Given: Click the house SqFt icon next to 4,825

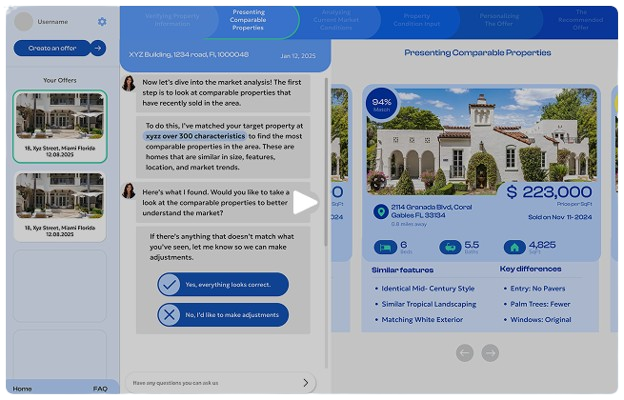Looking at the screenshot, I should pos(515,248).
